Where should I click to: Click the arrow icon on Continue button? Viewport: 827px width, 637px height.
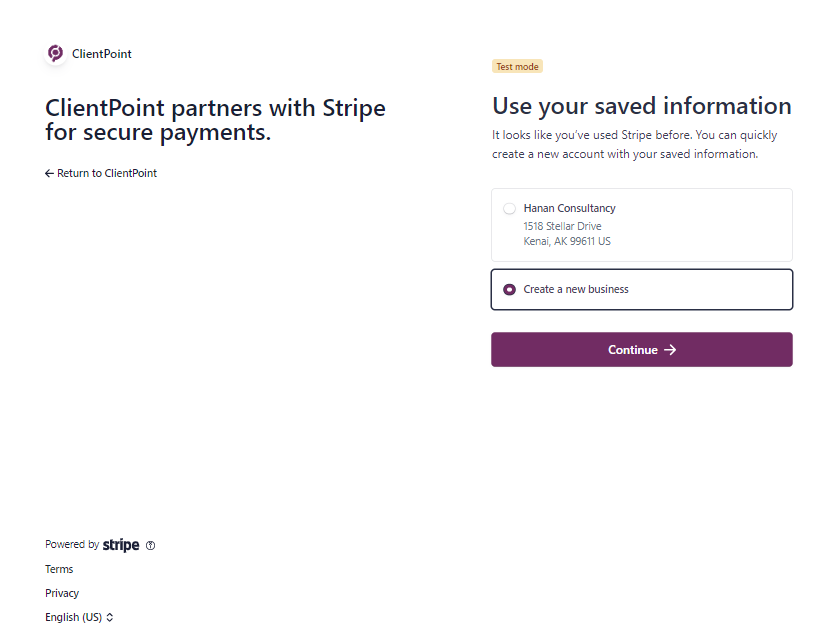(670, 350)
